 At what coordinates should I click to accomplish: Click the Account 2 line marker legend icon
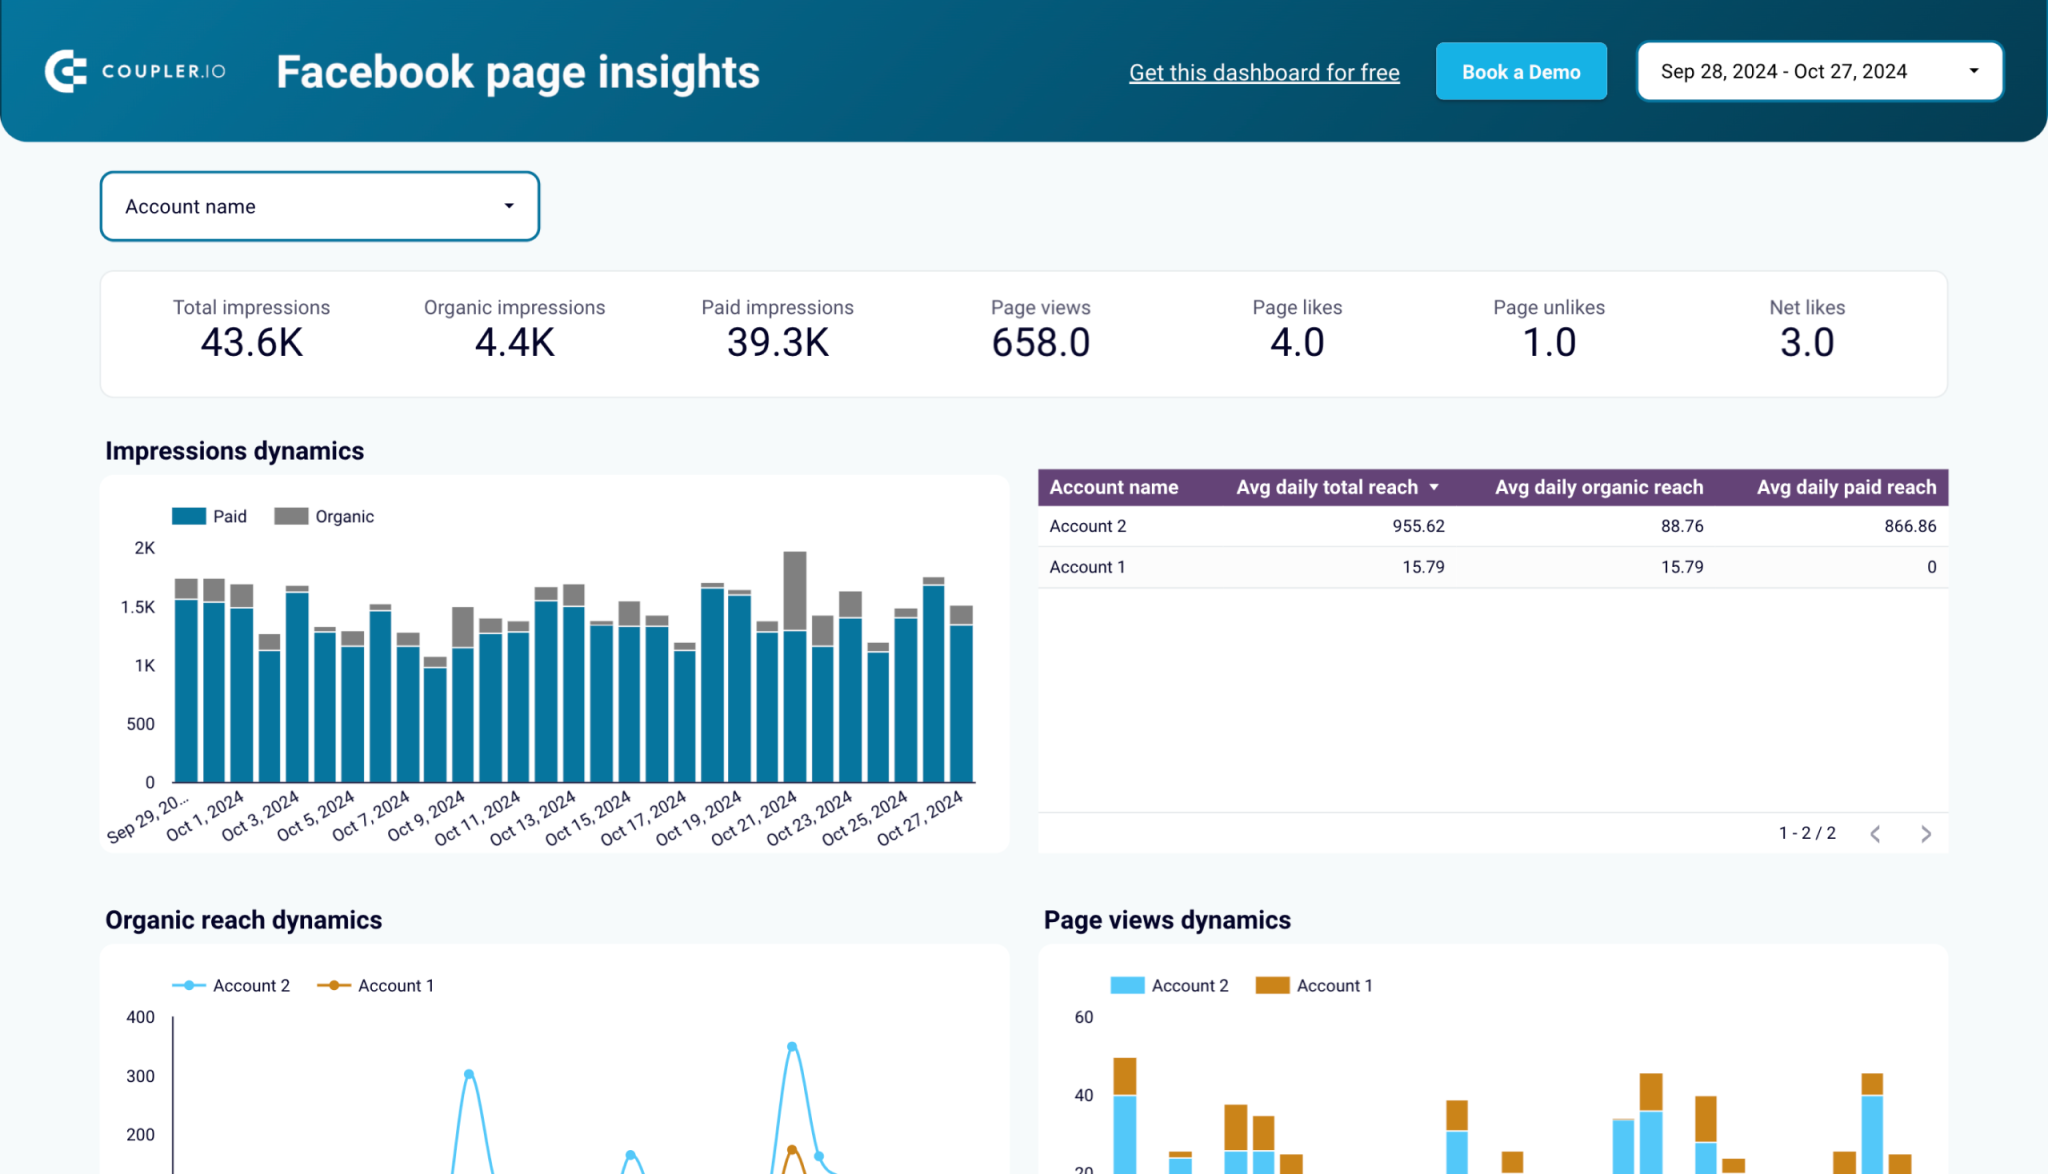coord(187,985)
